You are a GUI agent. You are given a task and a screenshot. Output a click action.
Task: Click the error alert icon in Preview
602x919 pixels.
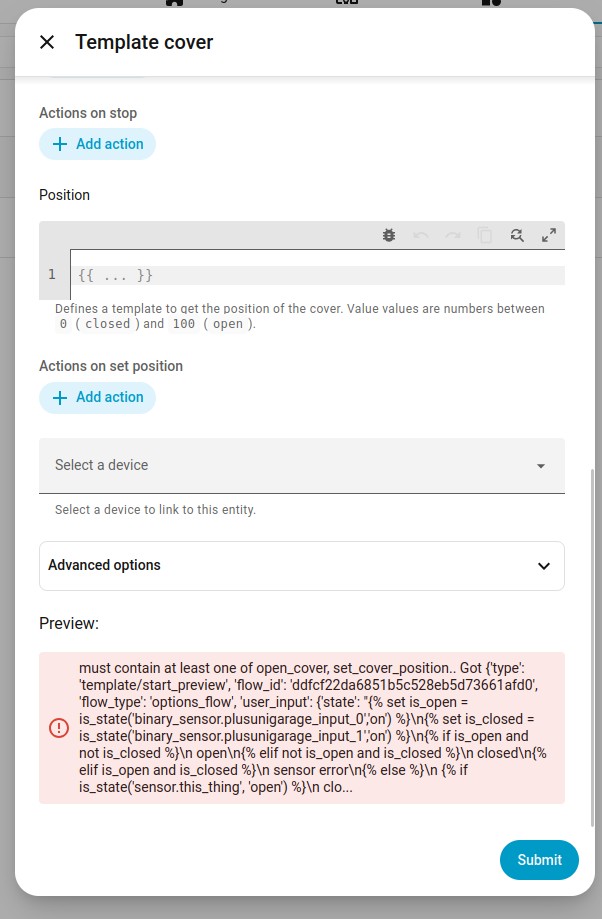tap(59, 728)
